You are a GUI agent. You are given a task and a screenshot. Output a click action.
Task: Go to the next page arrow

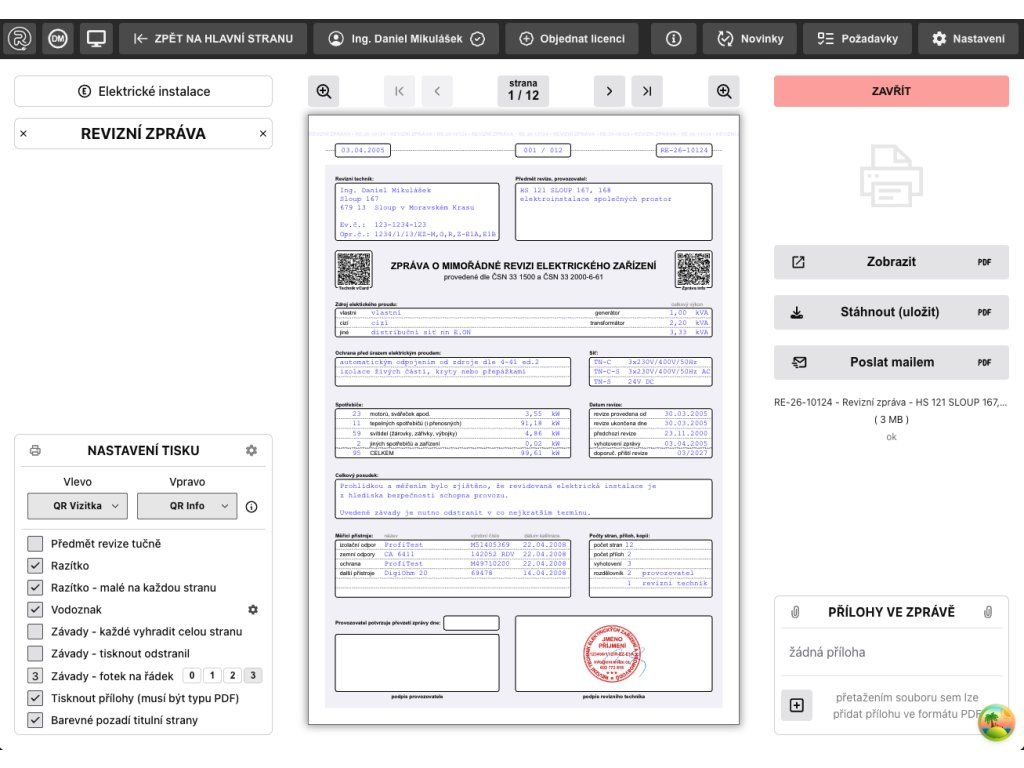(x=609, y=91)
